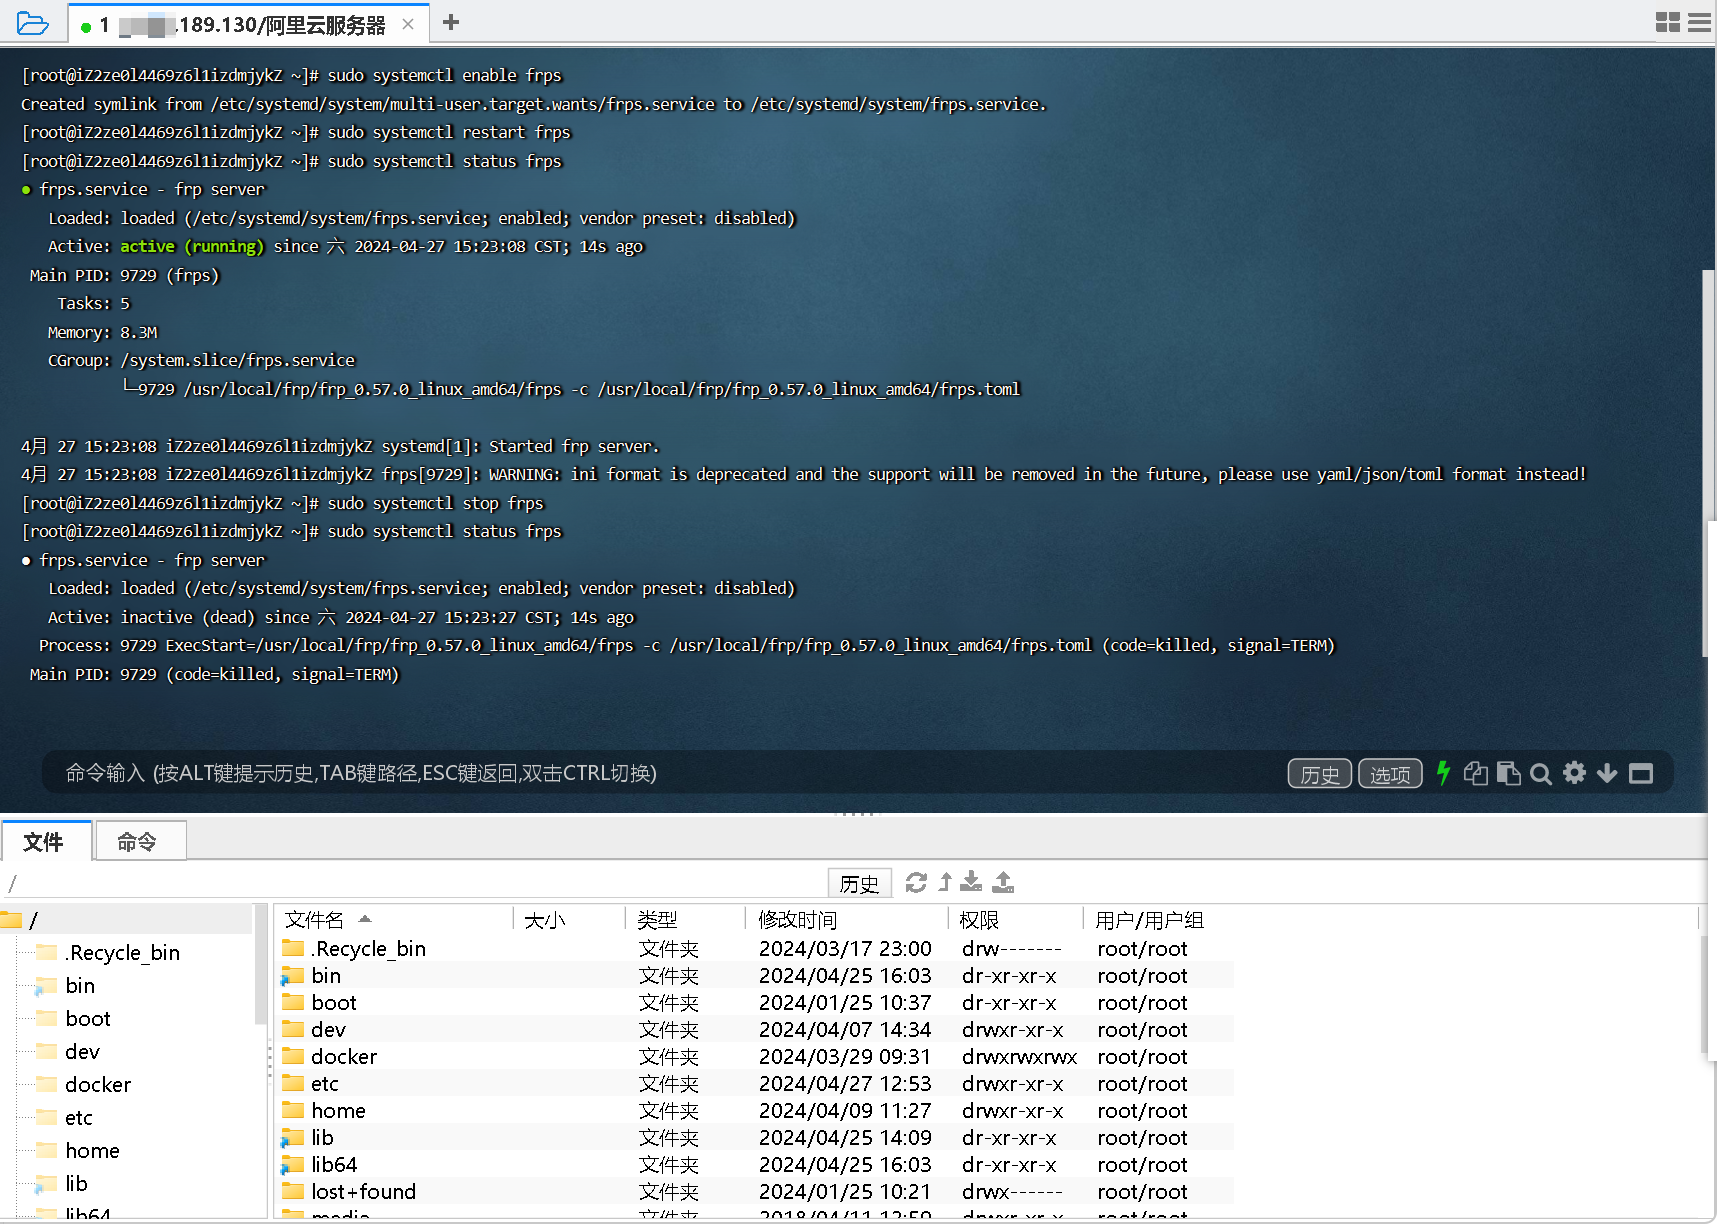
Task: Select home row in file list
Action: [x=755, y=1110]
